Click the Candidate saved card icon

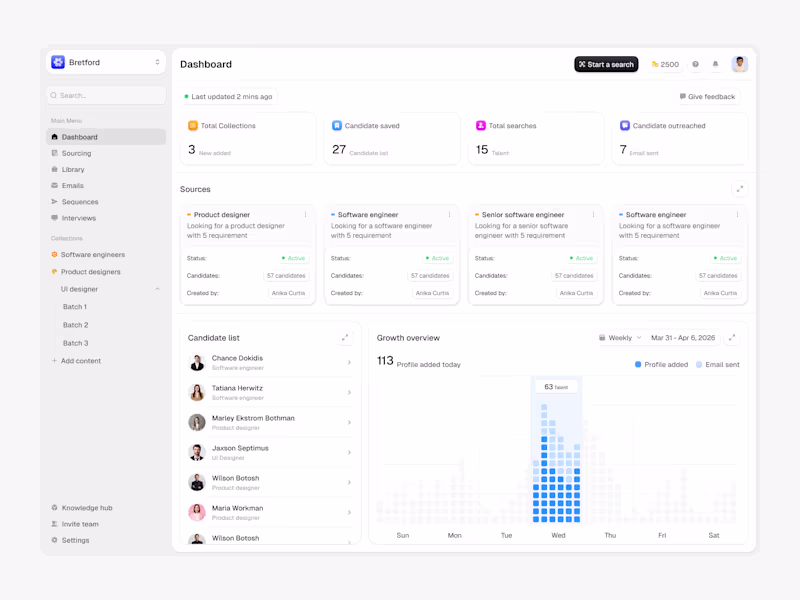pyautogui.click(x=337, y=126)
